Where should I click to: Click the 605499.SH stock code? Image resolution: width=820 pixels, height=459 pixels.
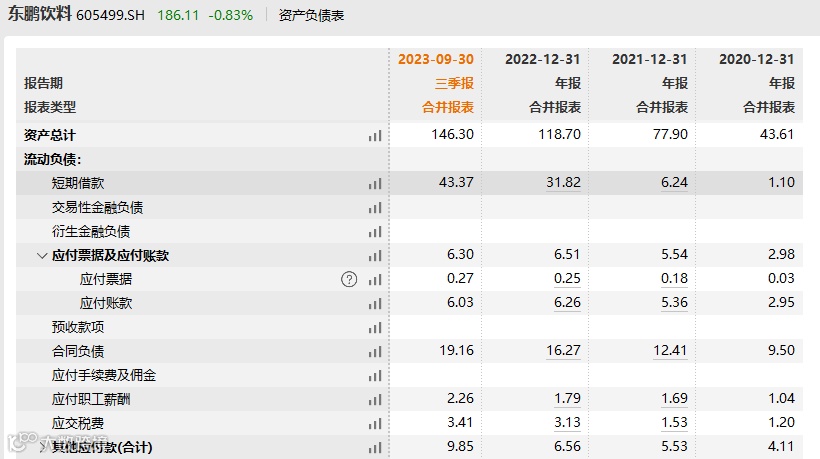pos(110,15)
